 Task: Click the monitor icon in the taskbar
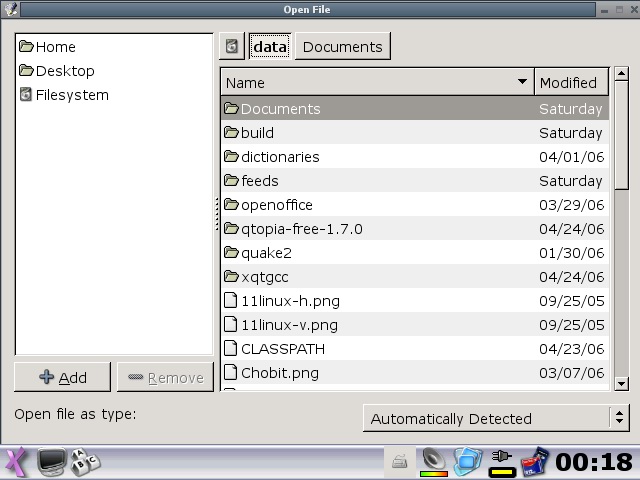point(52,462)
